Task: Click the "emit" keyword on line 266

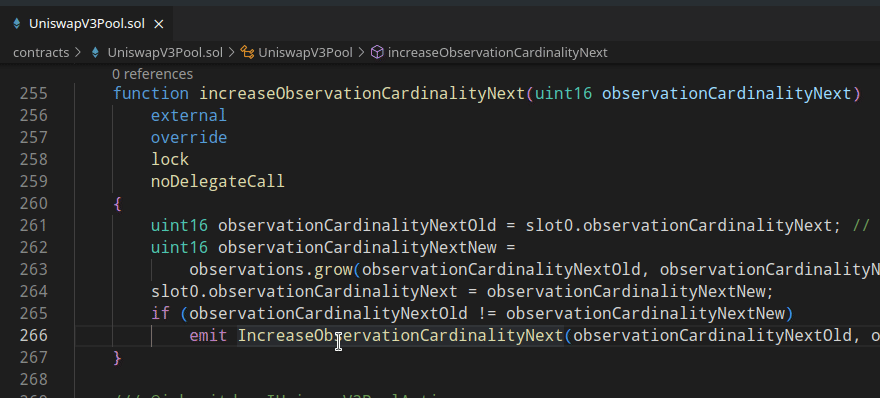Action: click(x=208, y=335)
